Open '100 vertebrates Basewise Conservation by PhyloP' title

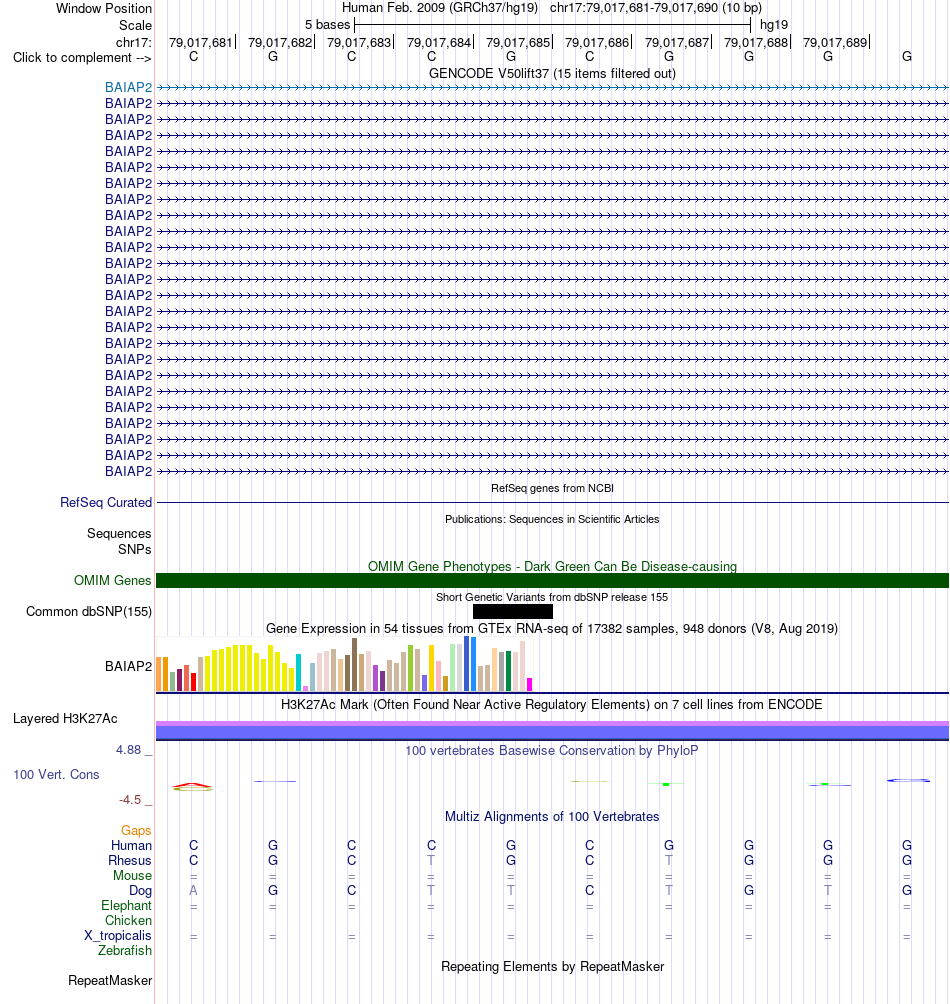tap(552, 750)
